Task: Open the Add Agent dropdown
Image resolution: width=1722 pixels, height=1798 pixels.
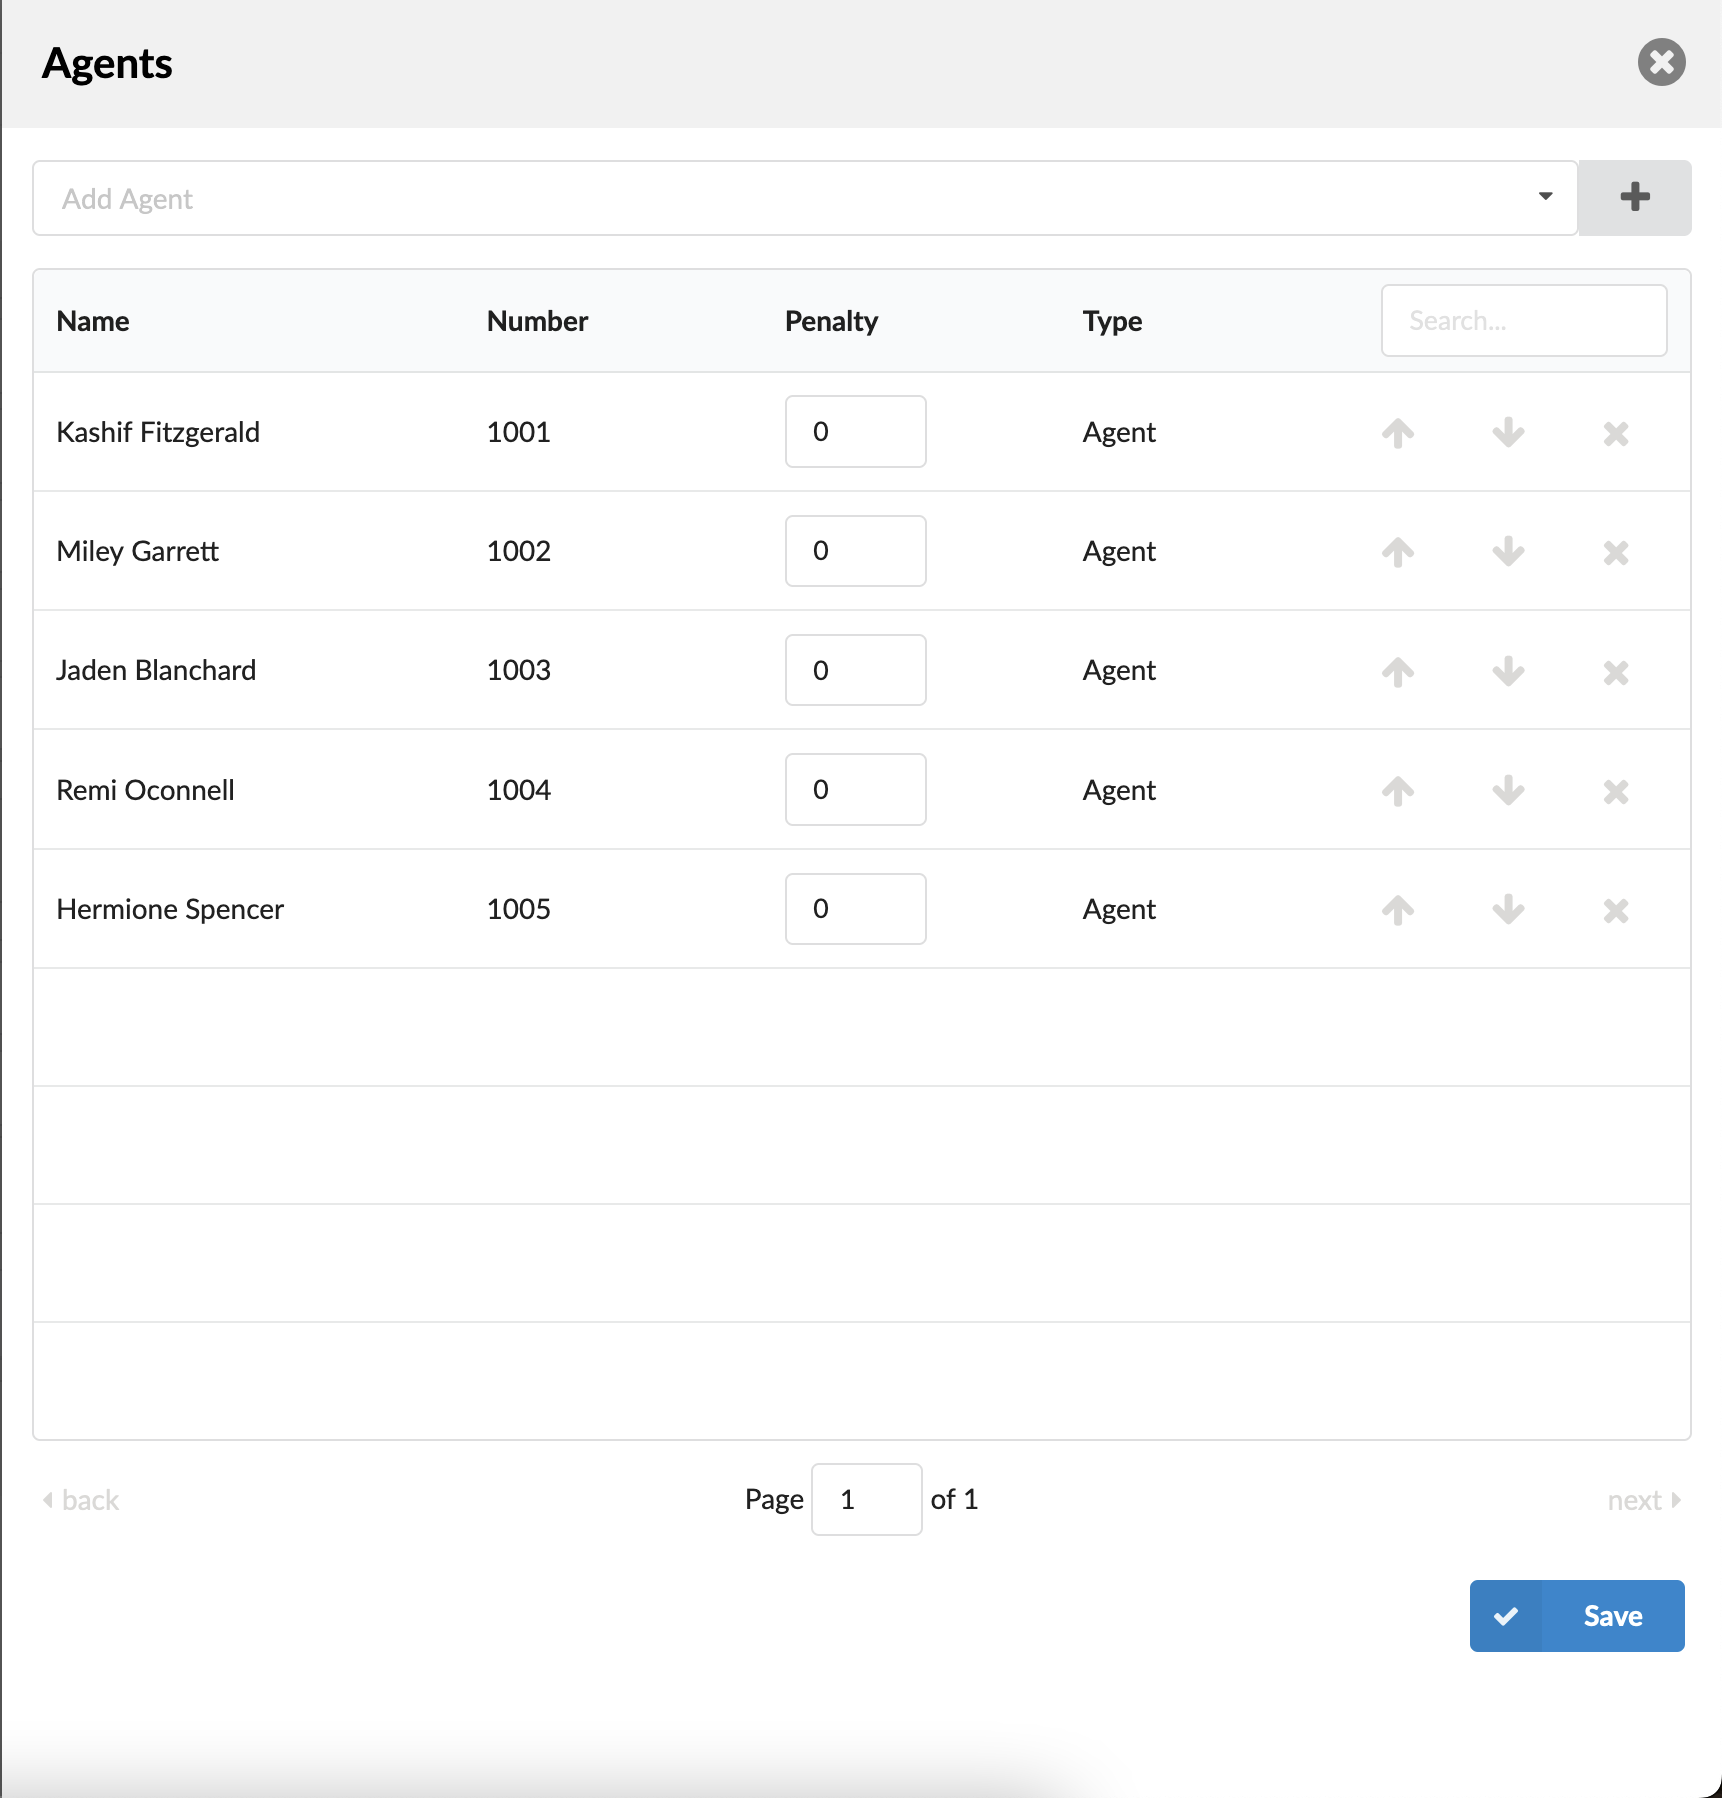Action: (805, 198)
